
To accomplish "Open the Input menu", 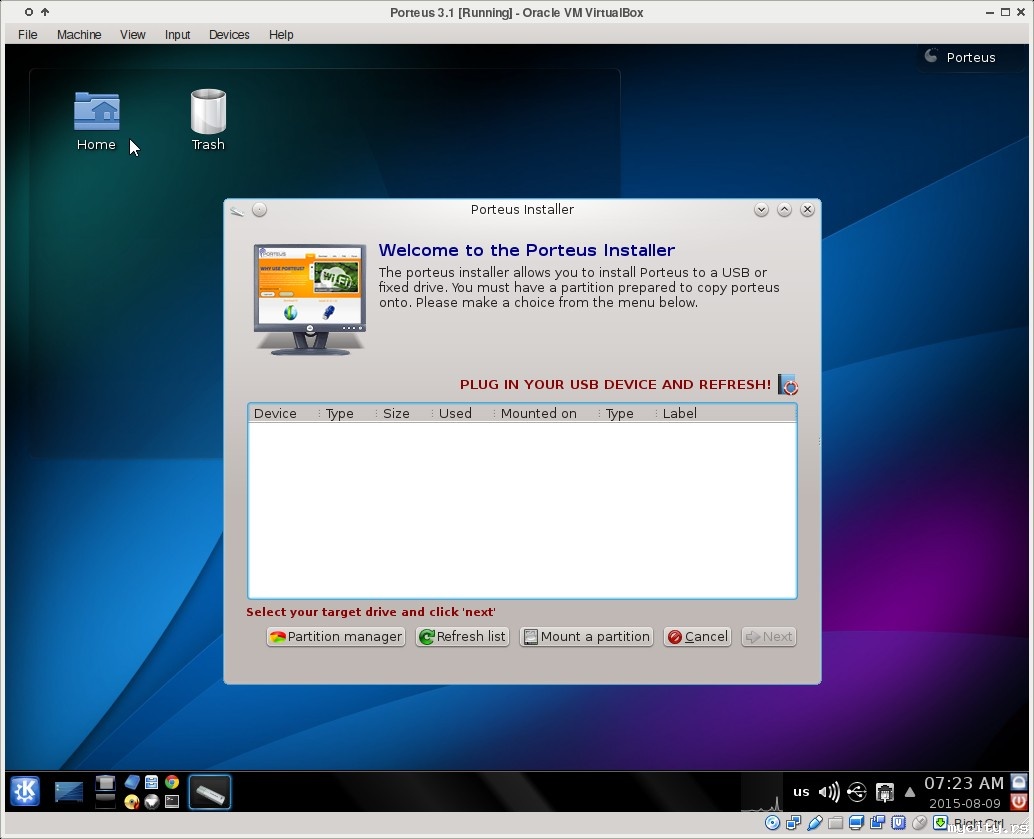I will click(x=177, y=34).
